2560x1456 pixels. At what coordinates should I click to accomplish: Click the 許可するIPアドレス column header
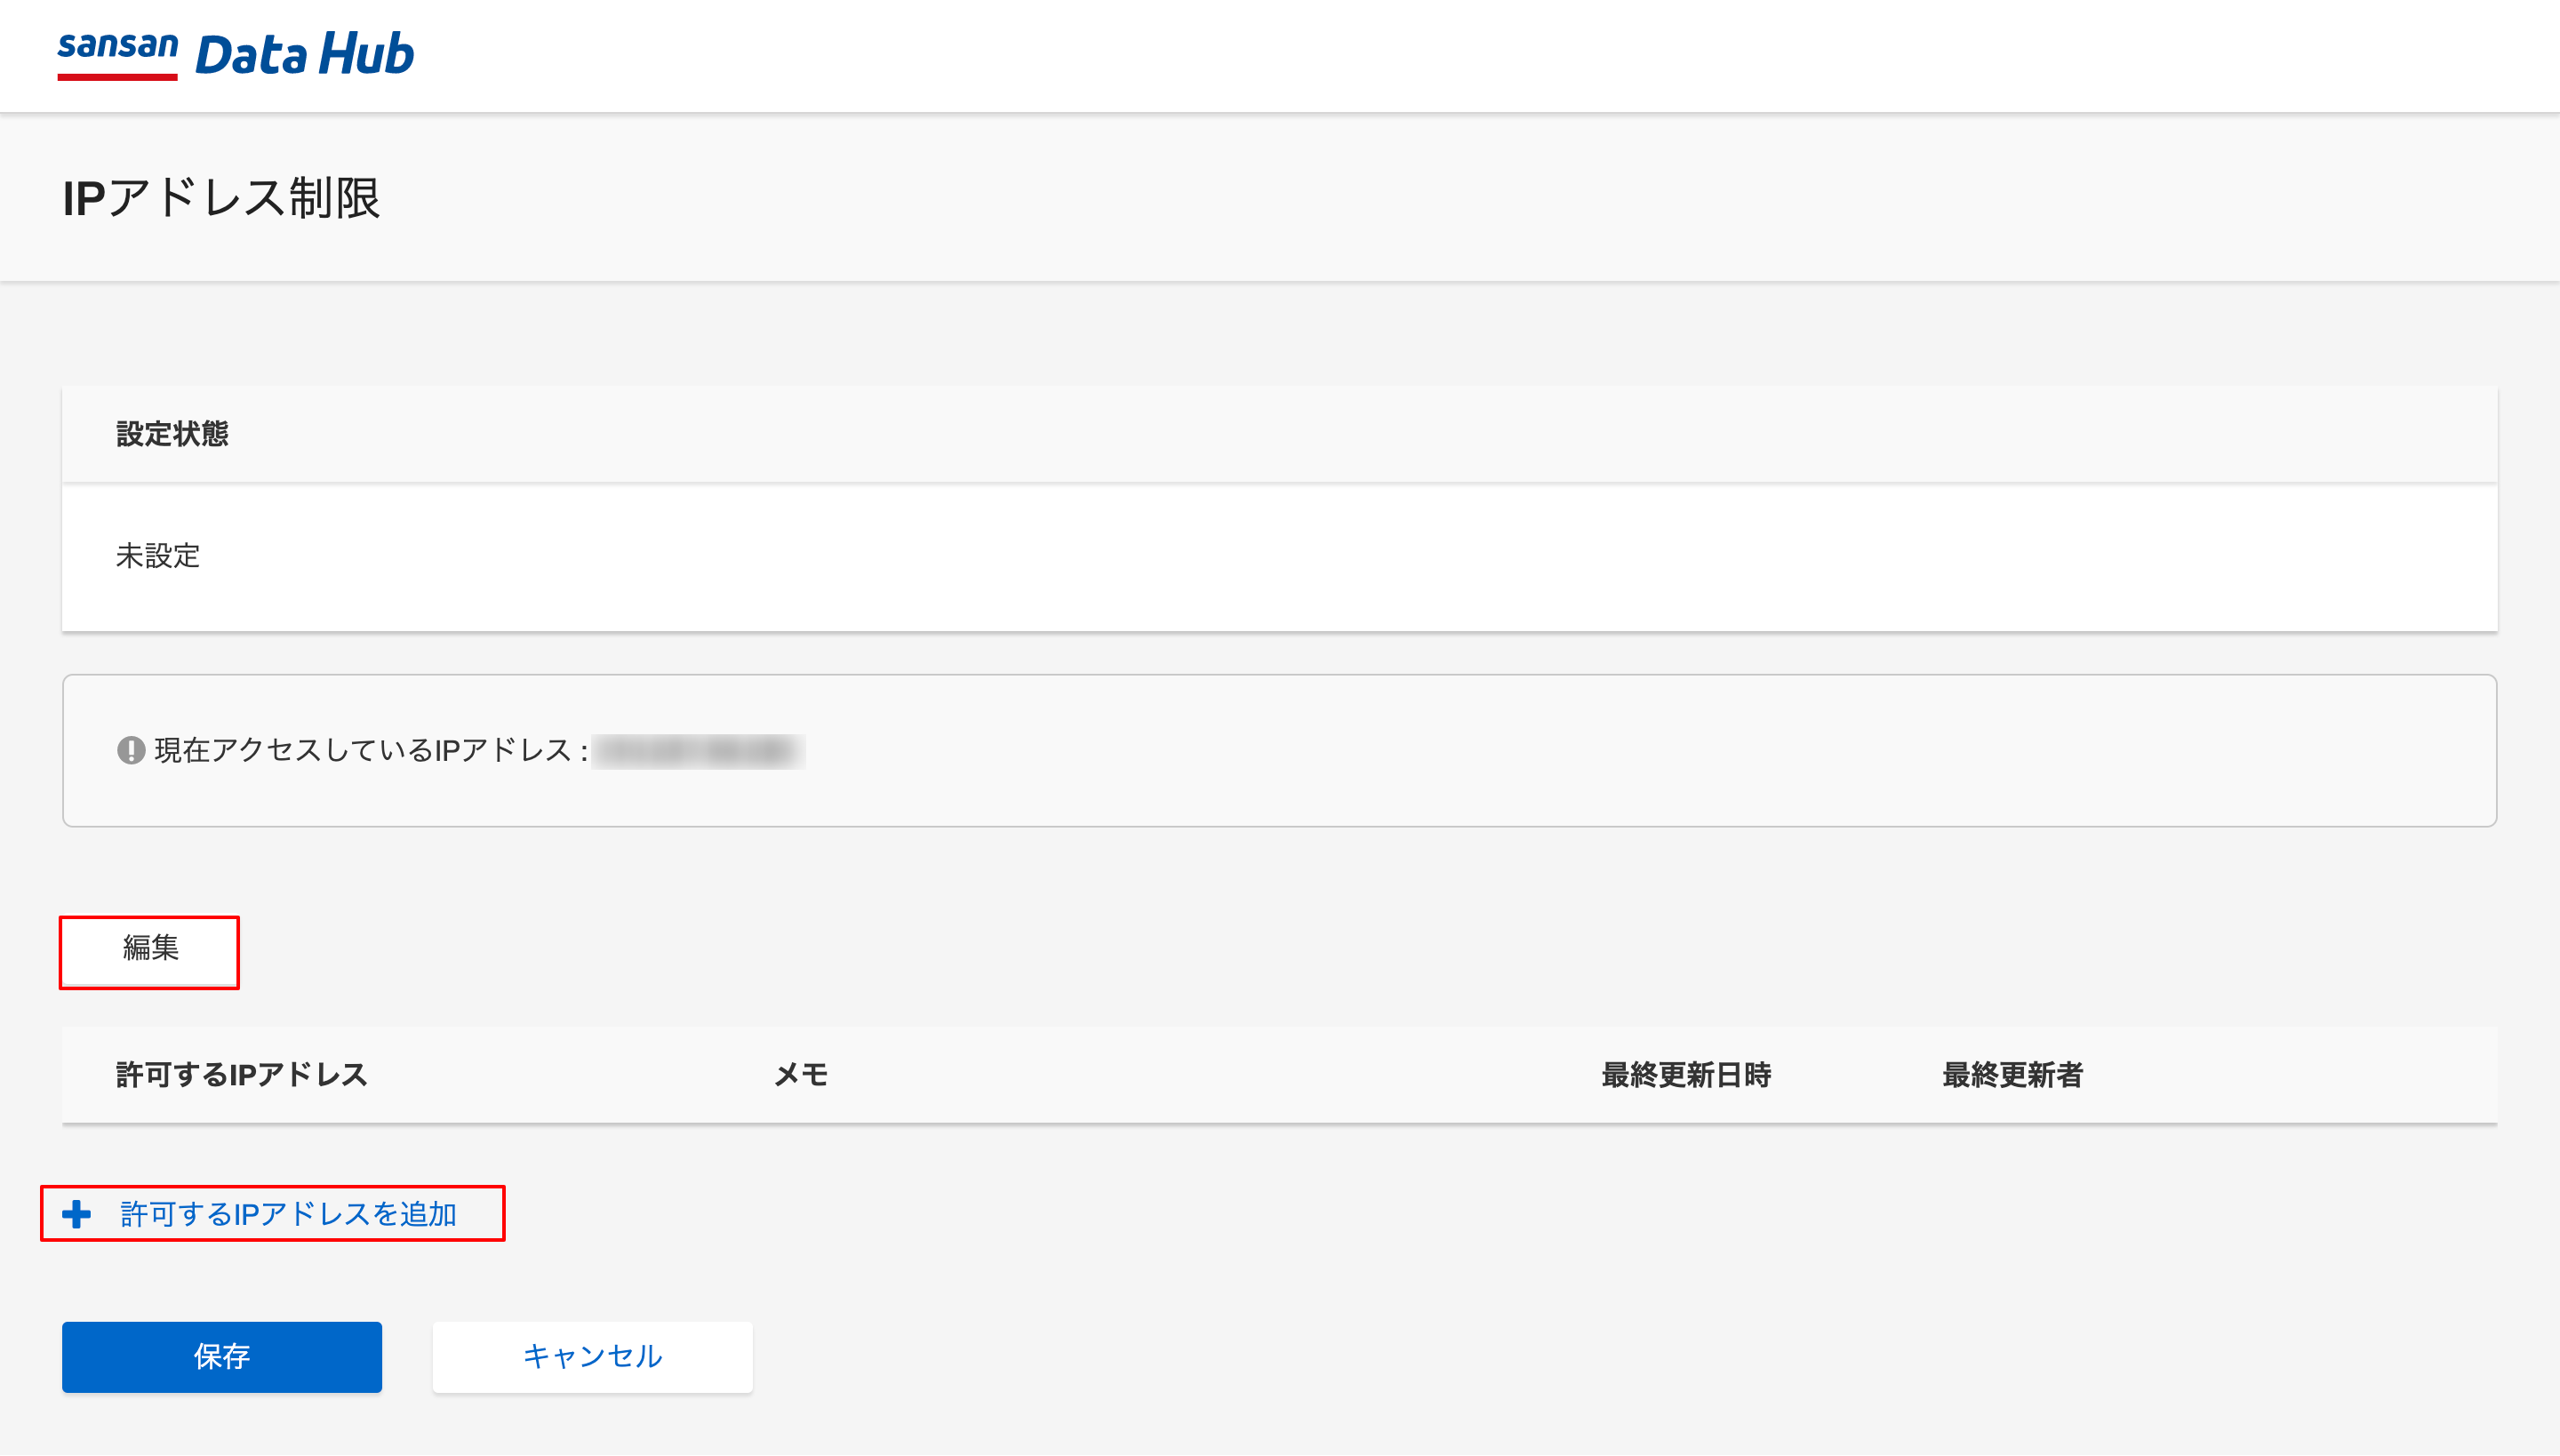click(242, 1075)
